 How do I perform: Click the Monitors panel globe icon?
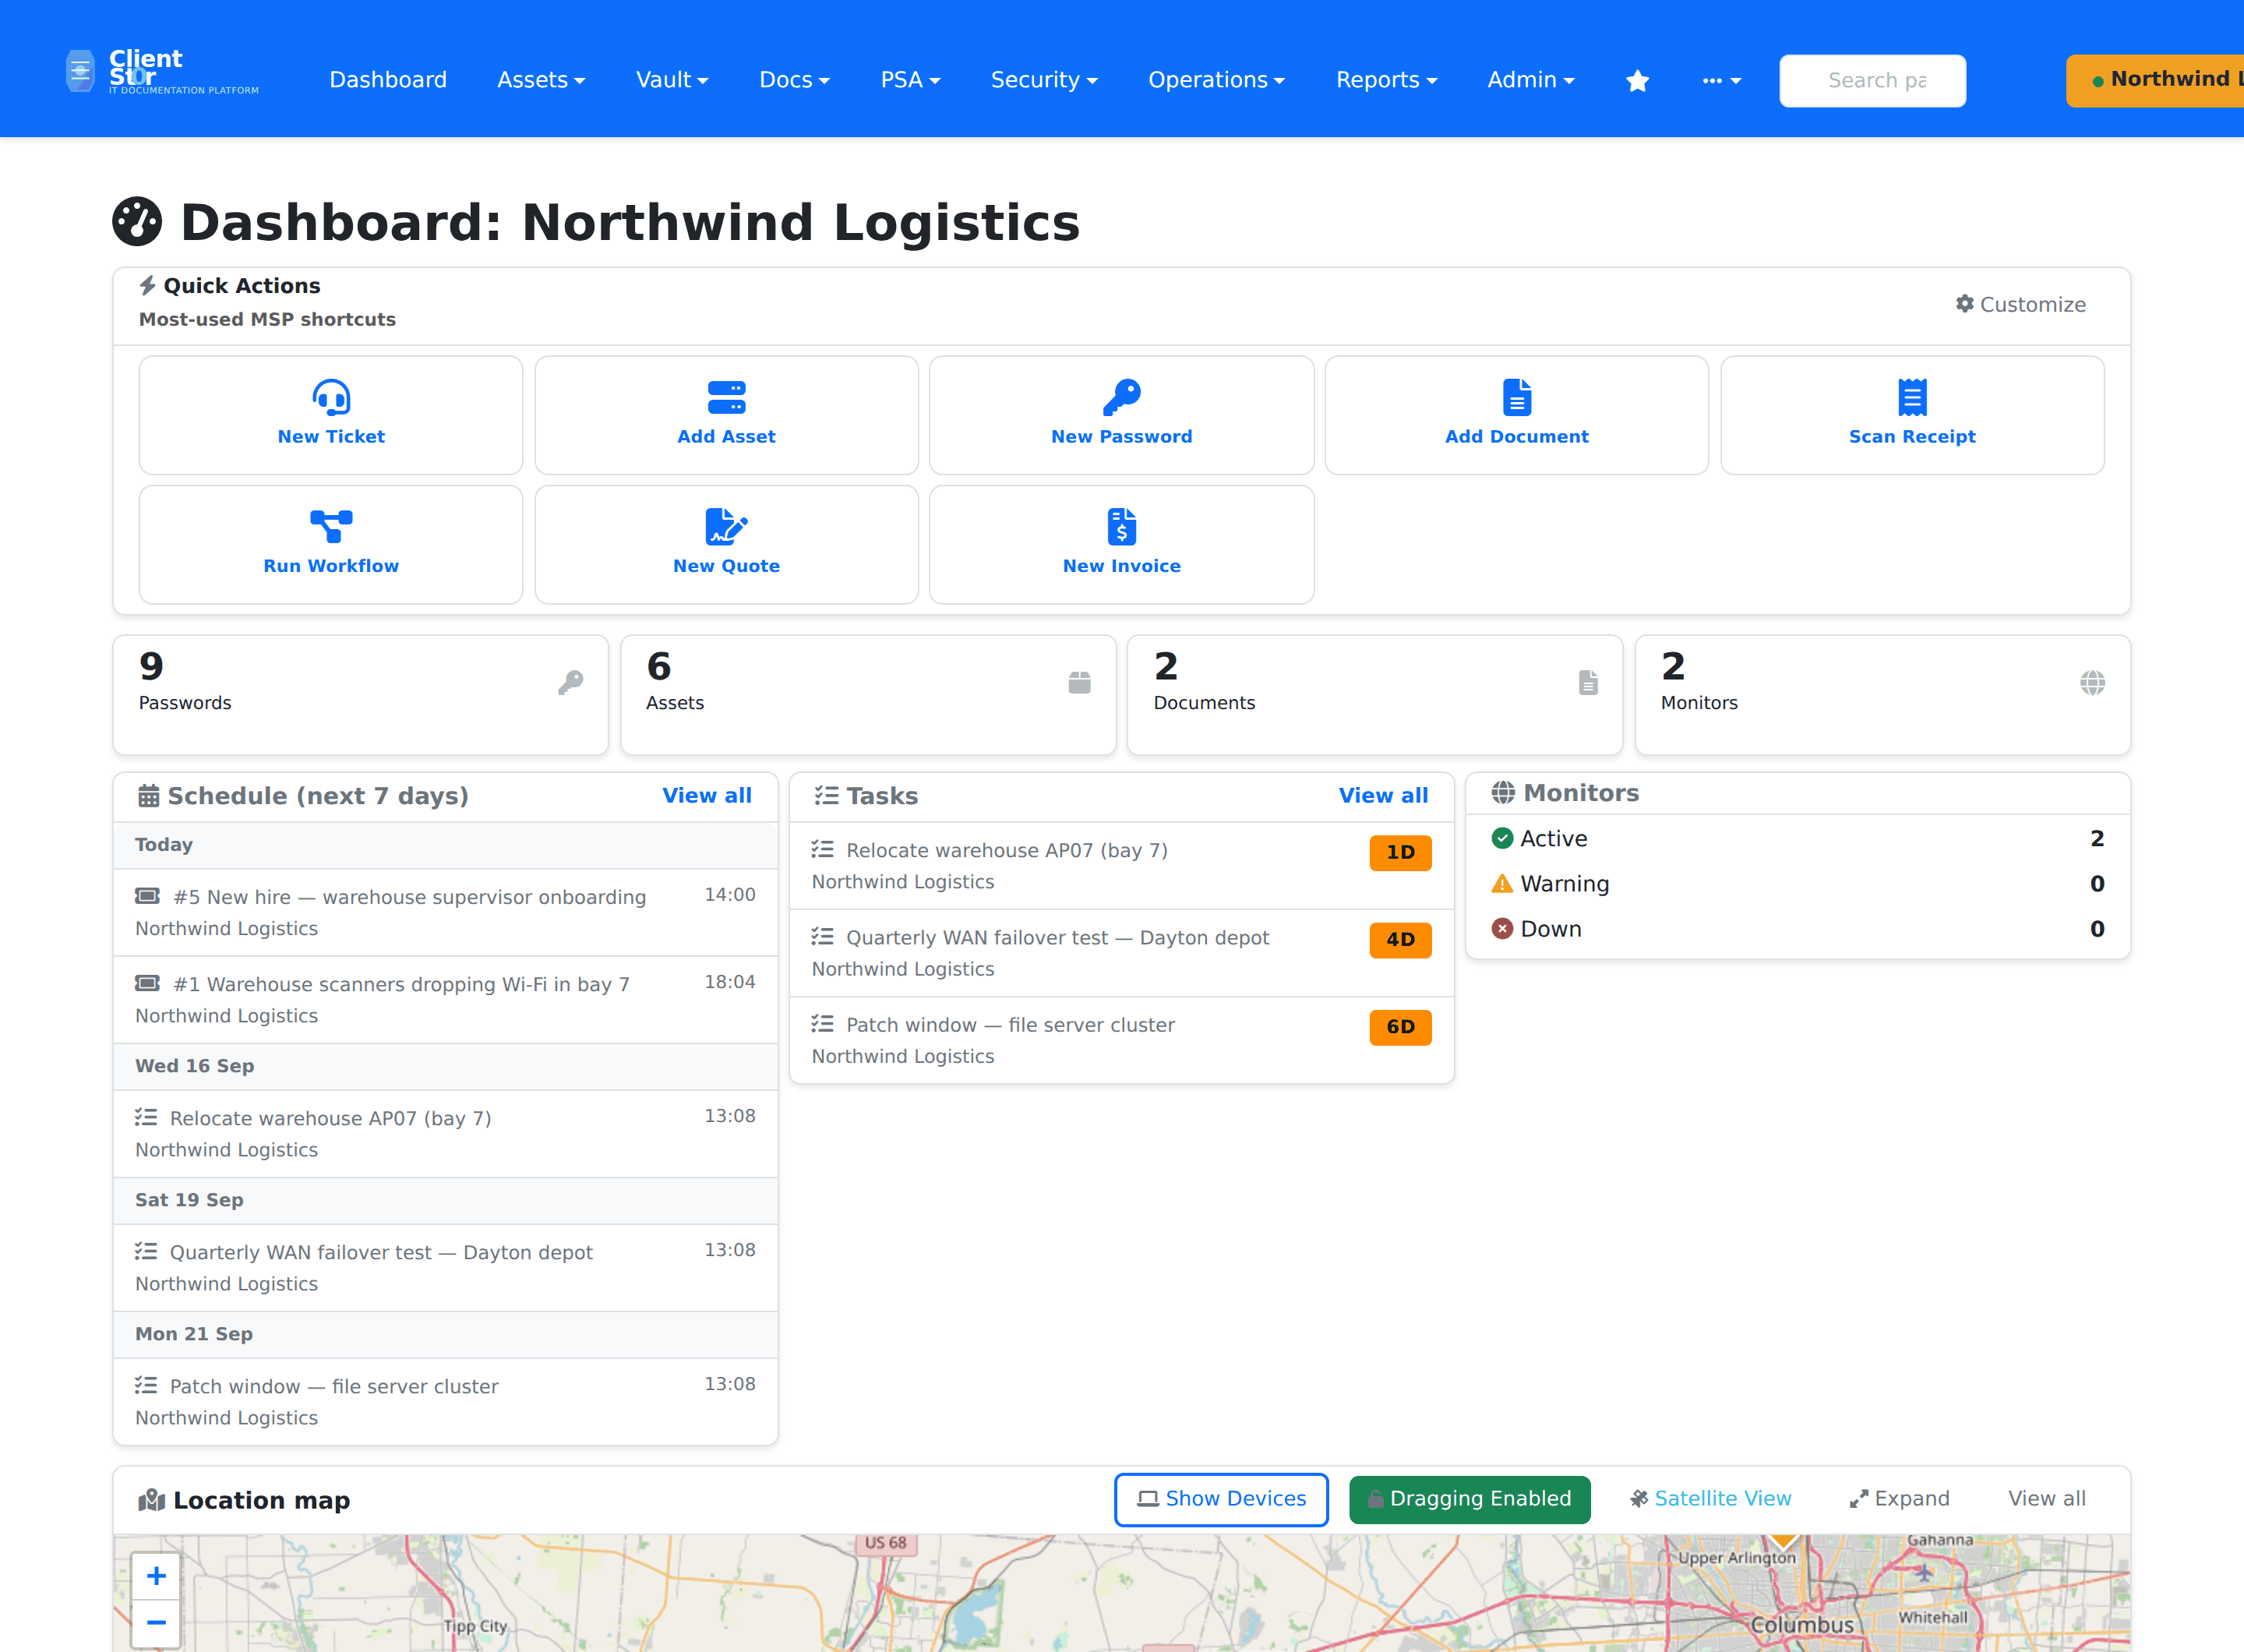point(1503,792)
